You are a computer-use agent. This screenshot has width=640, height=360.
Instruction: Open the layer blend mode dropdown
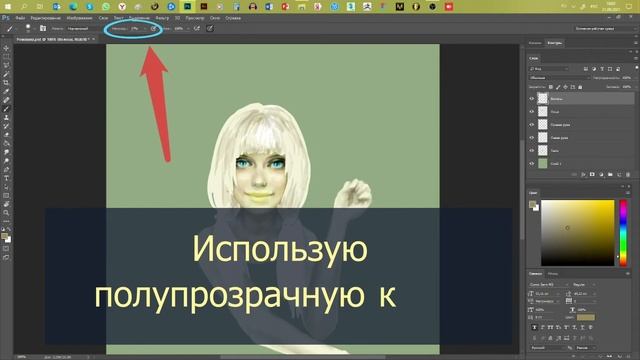(x=559, y=78)
